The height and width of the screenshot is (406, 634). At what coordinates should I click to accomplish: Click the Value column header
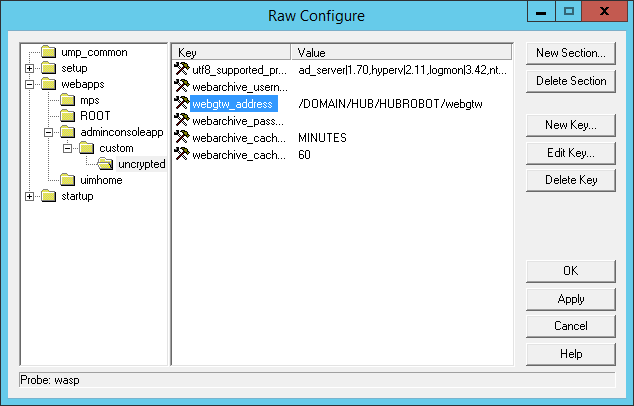[402, 52]
